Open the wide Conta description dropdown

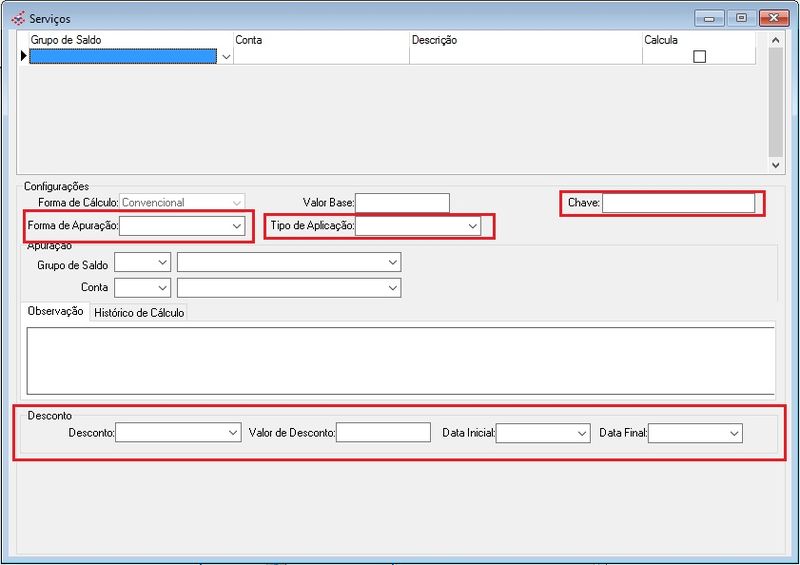tap(392, 288)
